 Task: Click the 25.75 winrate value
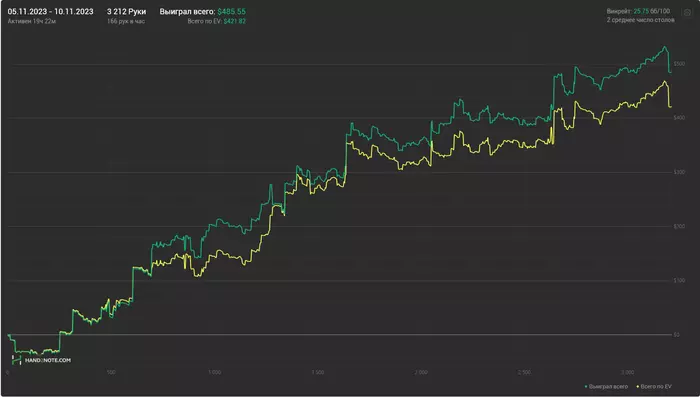click(641, 11)
